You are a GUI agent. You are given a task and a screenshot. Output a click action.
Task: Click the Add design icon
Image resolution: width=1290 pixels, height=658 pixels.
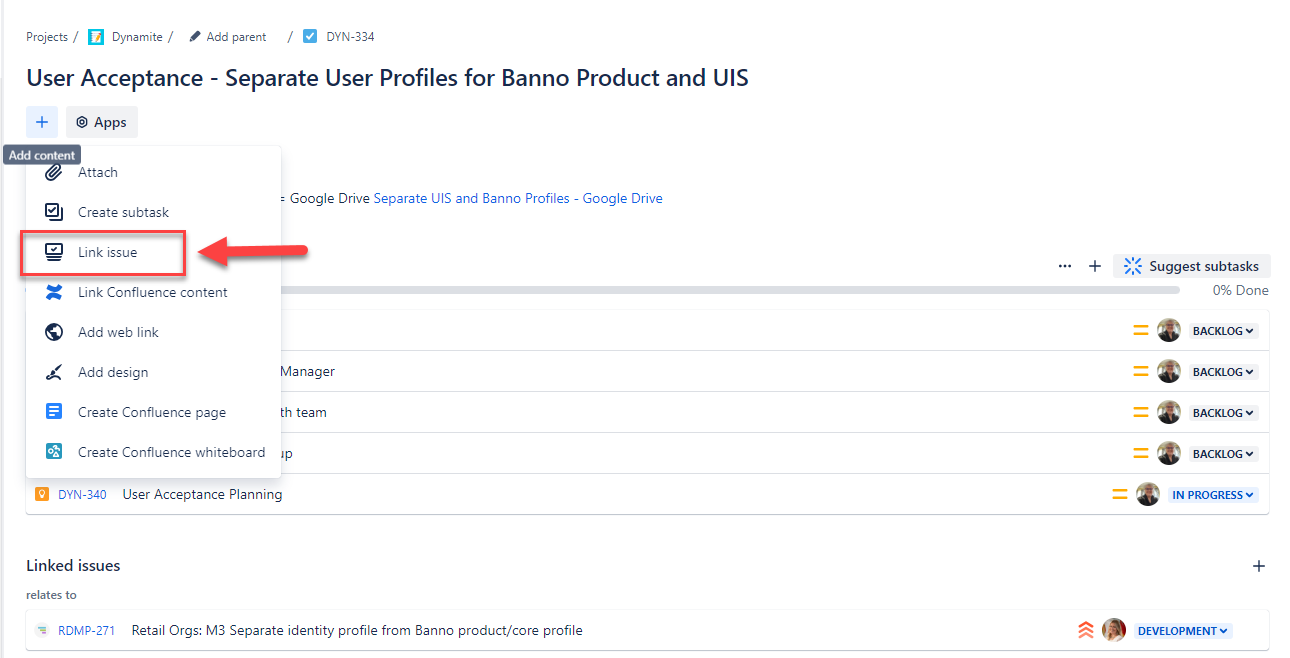coord(55,372)
